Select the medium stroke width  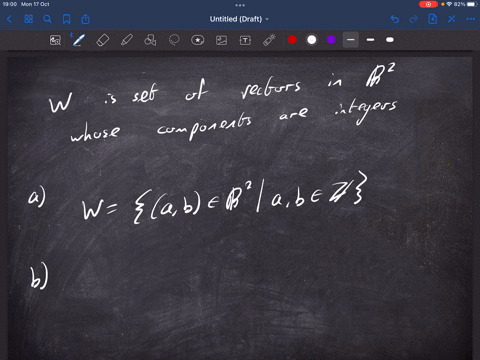[x=370, y=40]
